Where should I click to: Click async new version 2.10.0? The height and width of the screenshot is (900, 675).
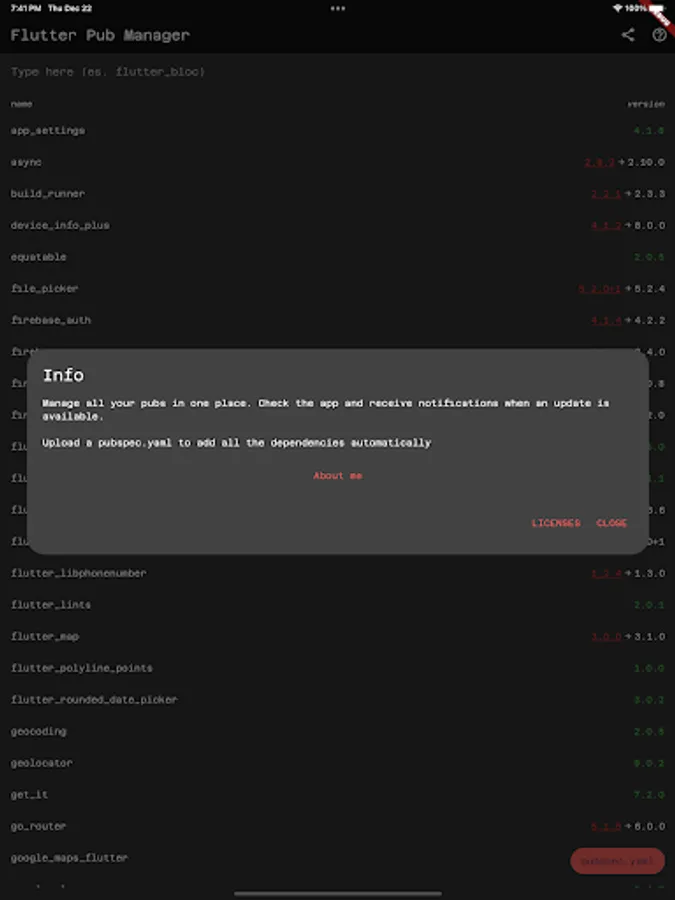click(x=646, y=162)
